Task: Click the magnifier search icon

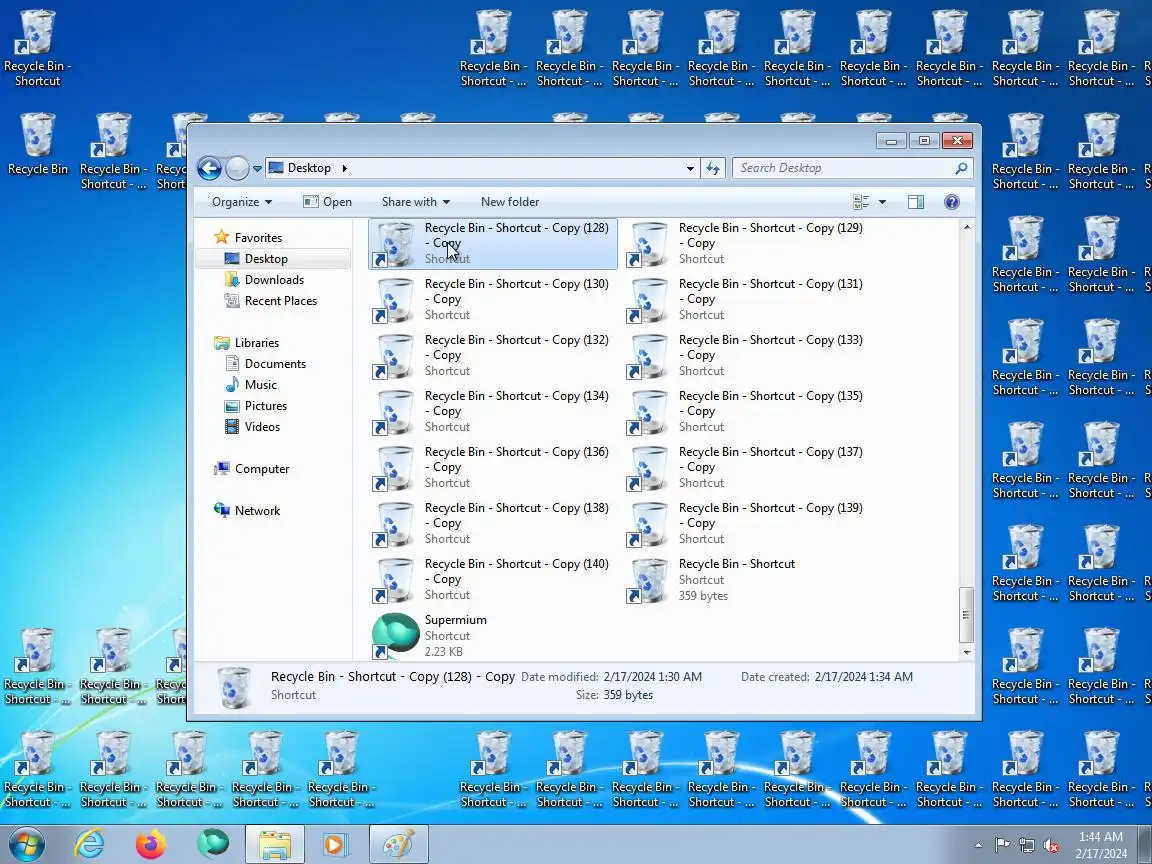Action: tap(961, 168)
